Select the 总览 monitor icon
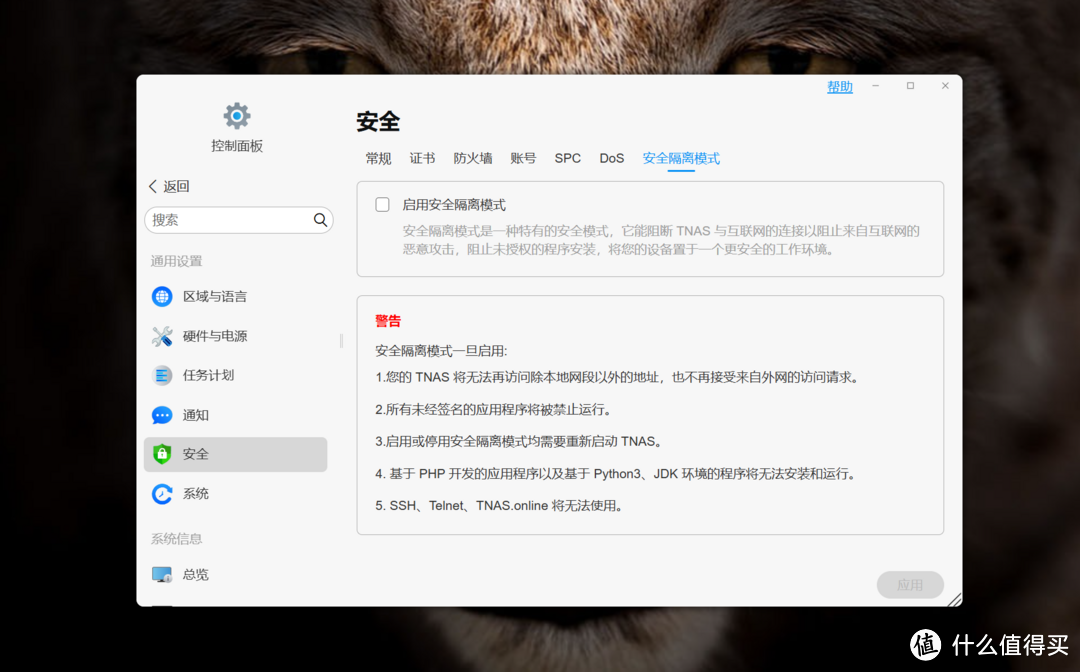 pos(162,573)
